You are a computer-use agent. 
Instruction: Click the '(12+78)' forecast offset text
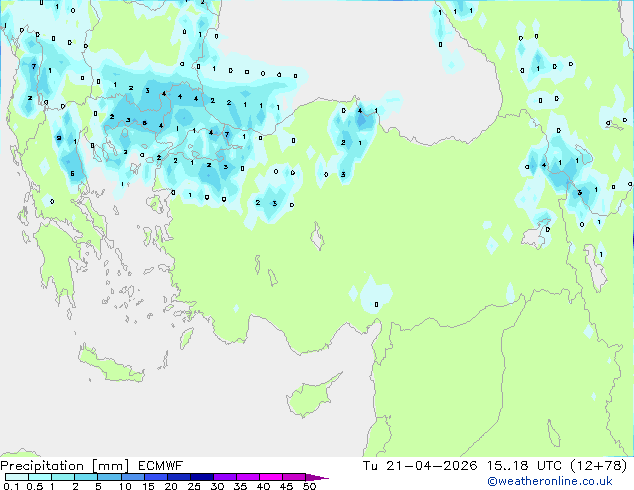[598, 466]
